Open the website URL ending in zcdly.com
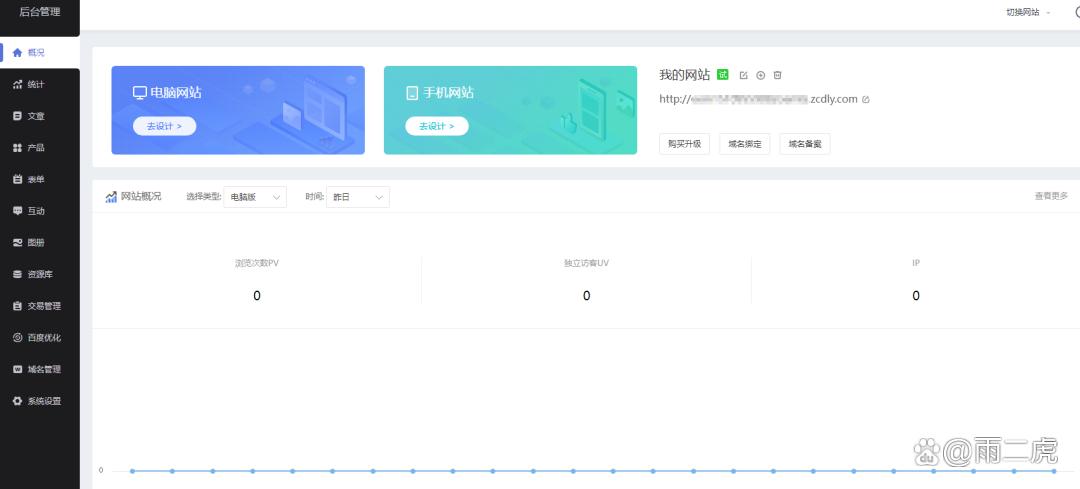 (x=758, y=99)
